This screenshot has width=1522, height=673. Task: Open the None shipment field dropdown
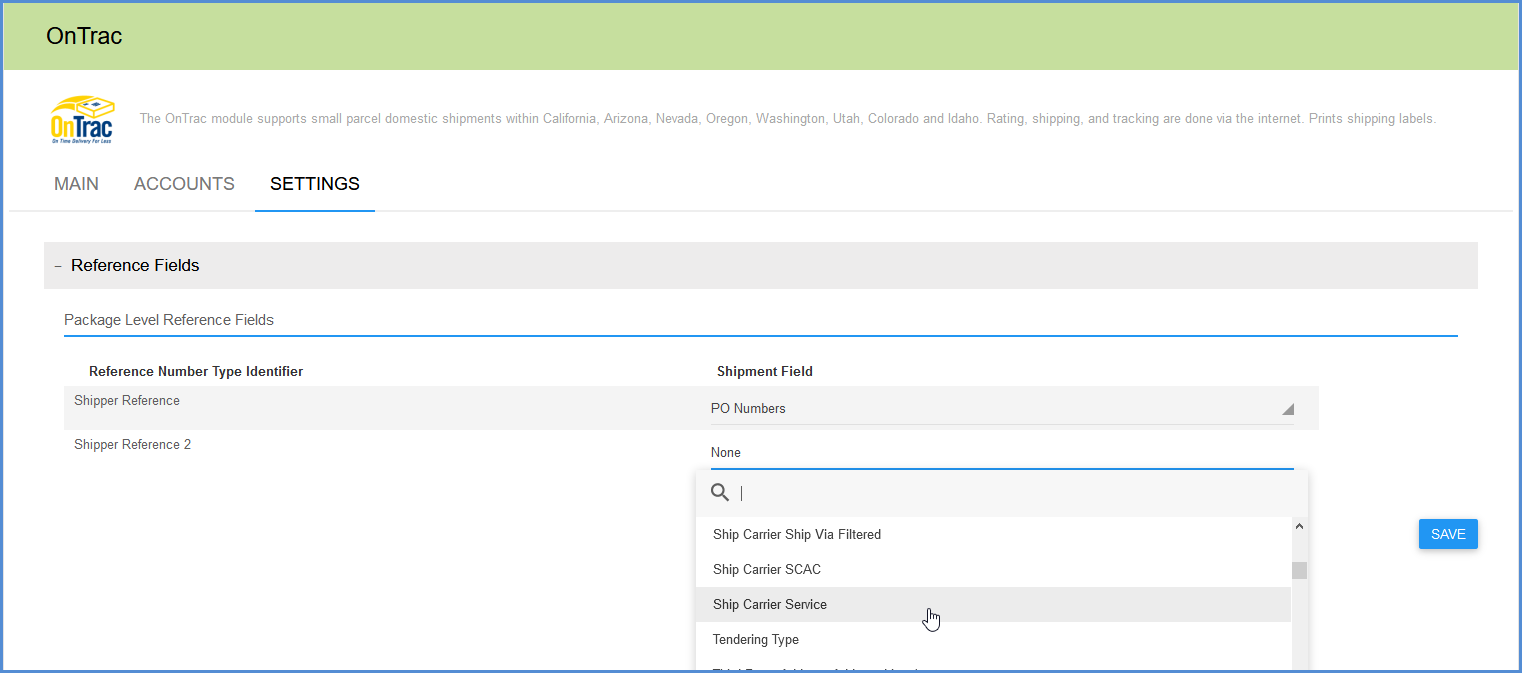click(x=1000, y=452)
